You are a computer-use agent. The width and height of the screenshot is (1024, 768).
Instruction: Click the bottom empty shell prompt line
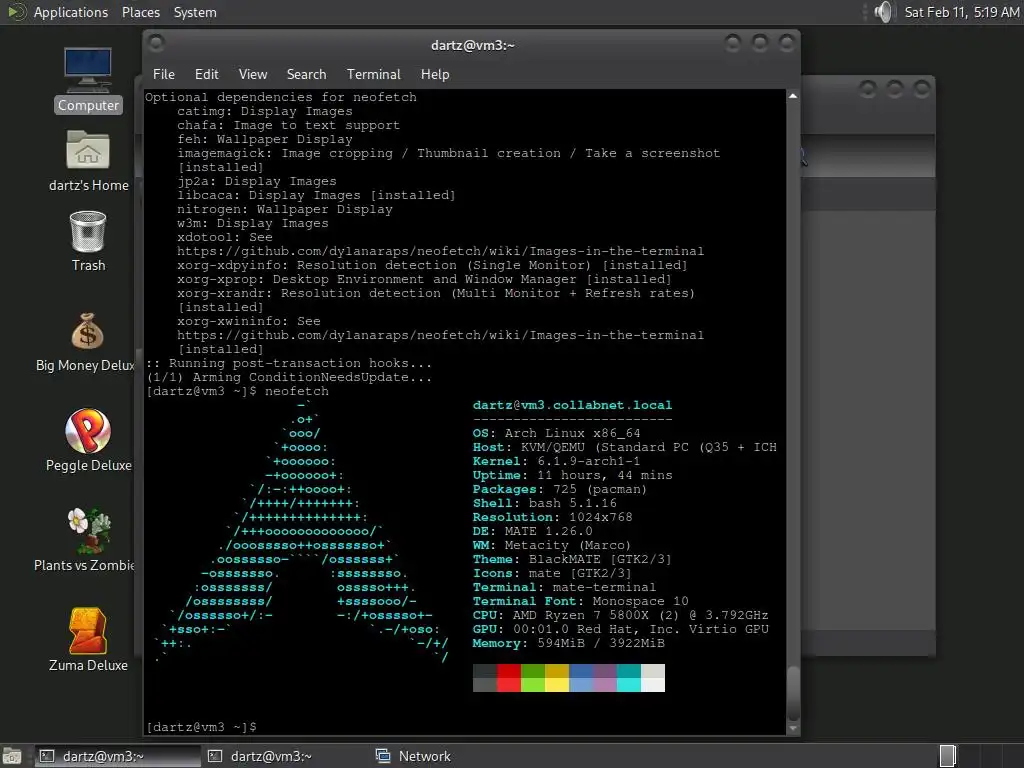point(201,728)
